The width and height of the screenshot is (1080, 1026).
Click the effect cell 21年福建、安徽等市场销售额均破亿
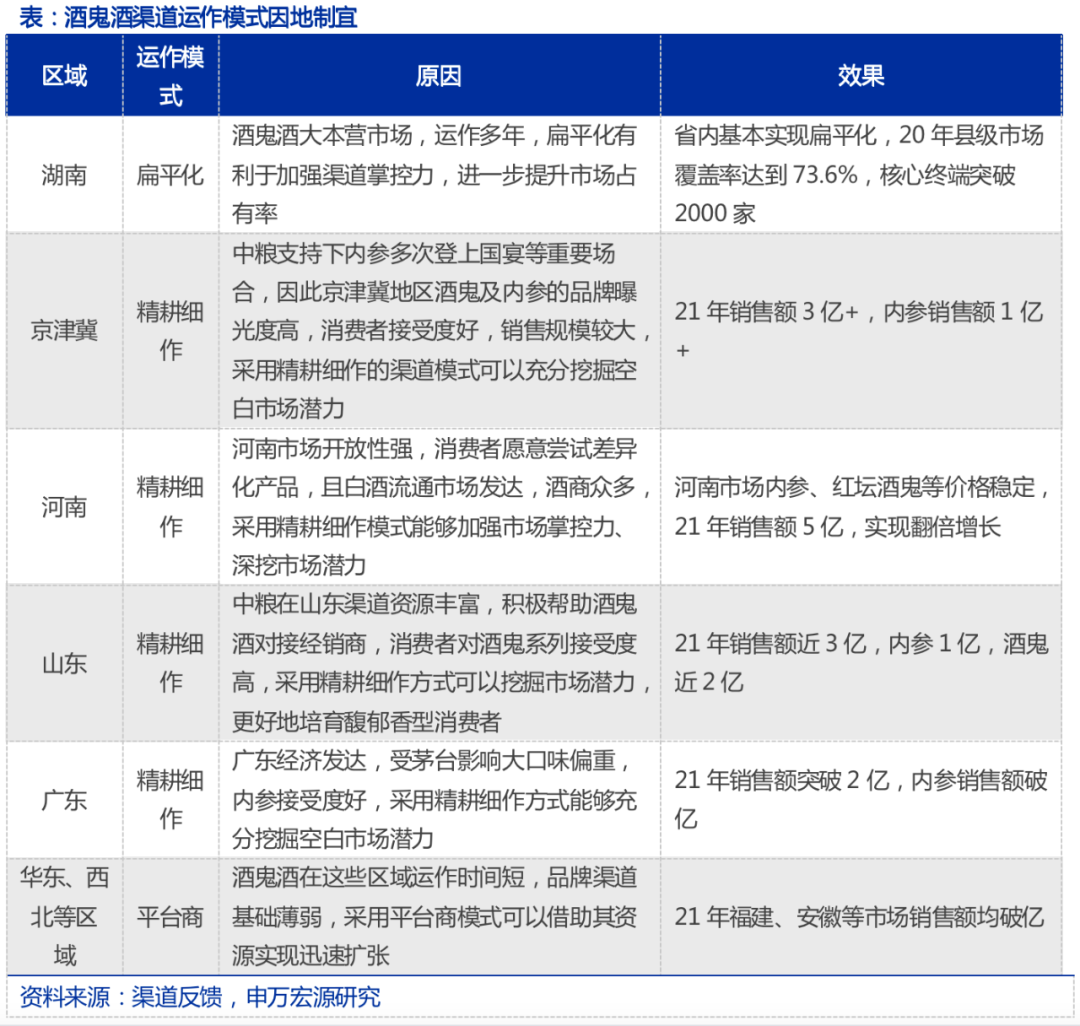pyautogui.click(x=861, y=917)
